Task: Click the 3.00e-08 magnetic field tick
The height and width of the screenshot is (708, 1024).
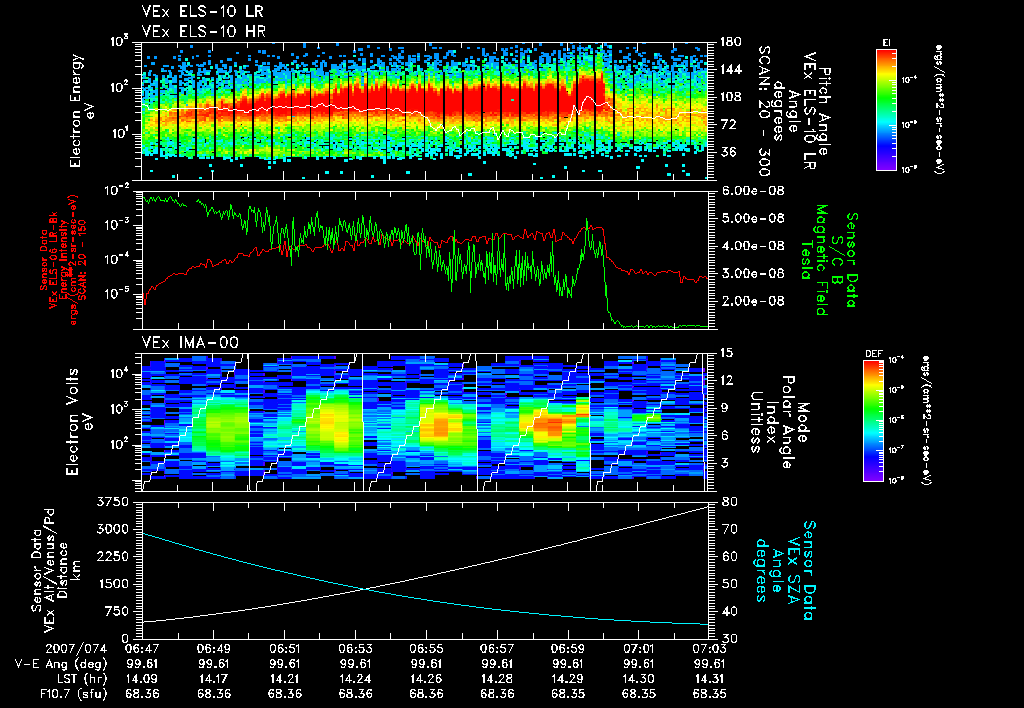Action: point(752,273)
